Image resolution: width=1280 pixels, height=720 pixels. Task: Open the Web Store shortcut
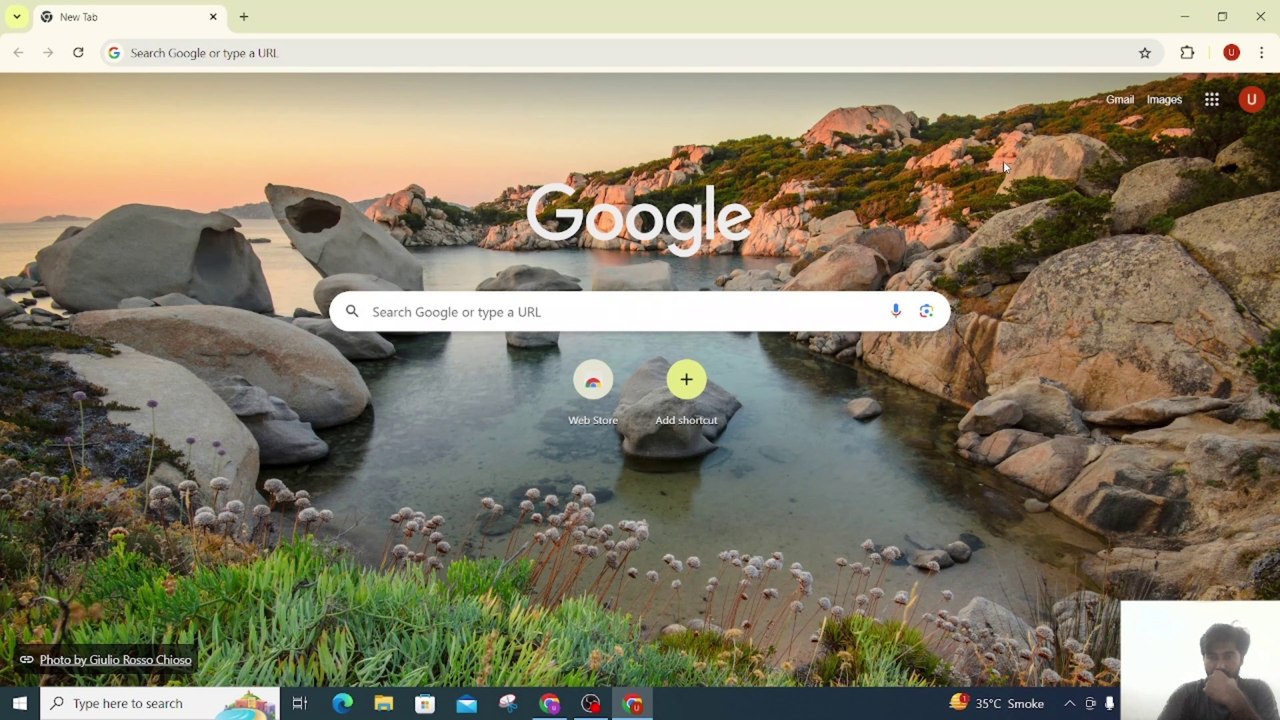(x=593, y=380)
